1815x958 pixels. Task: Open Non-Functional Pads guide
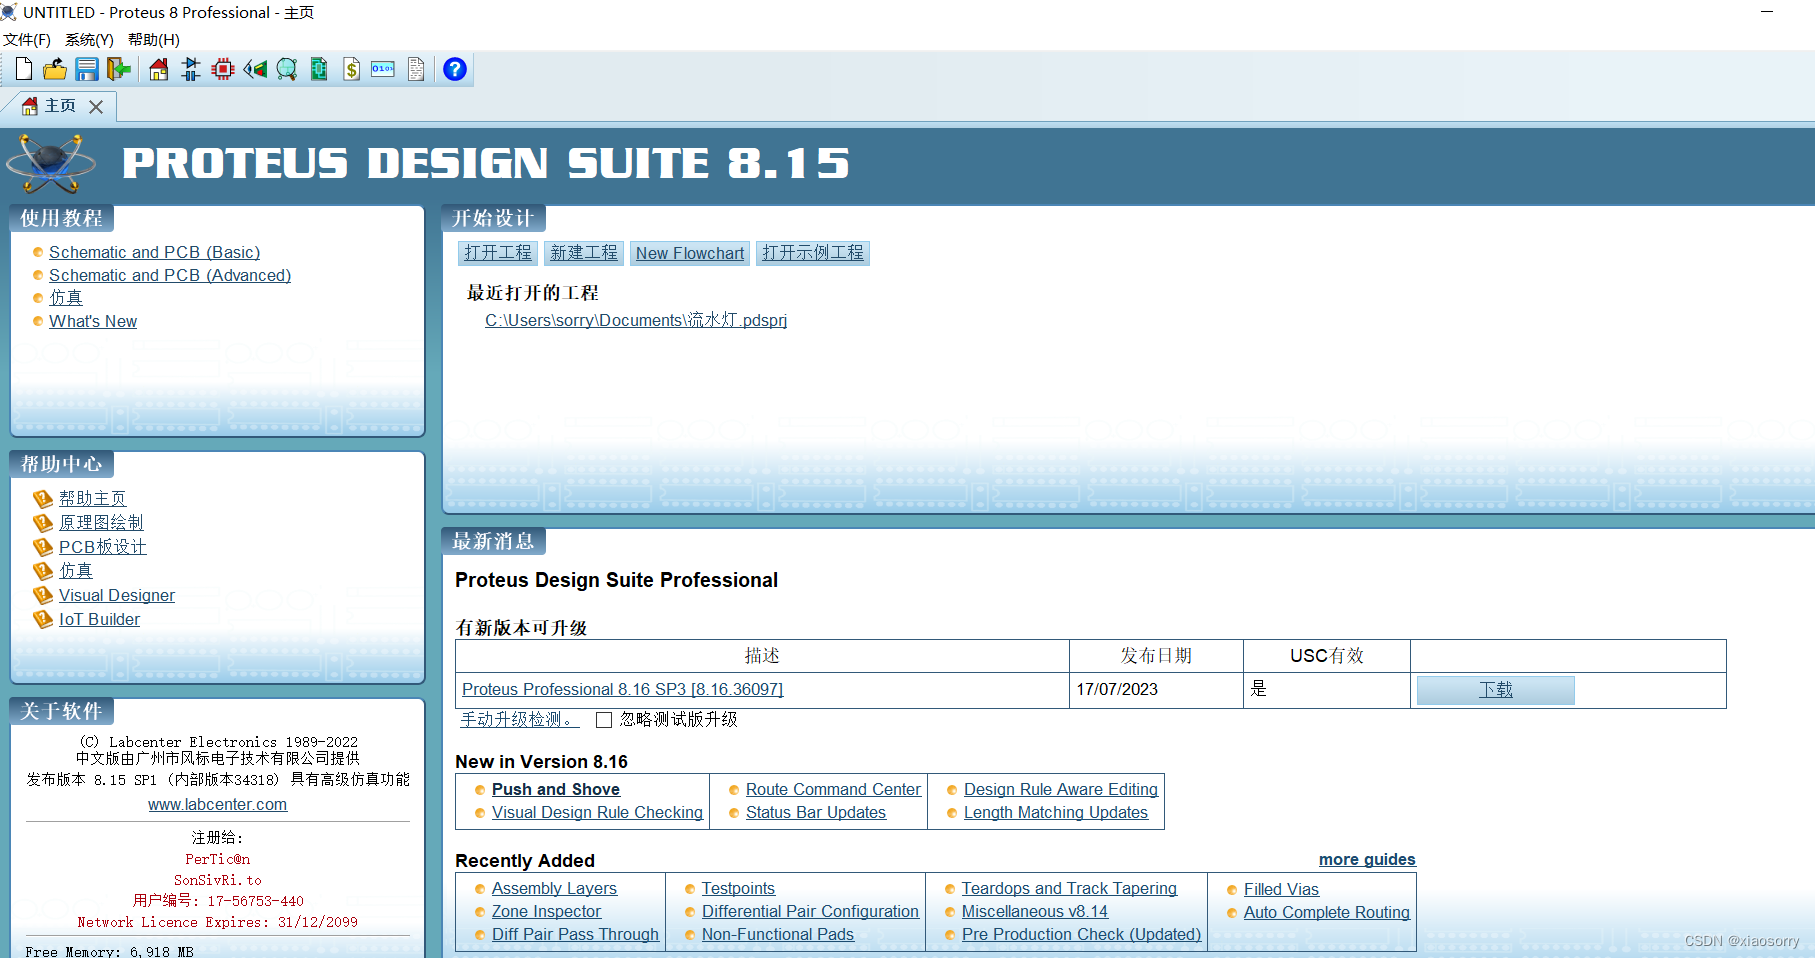pos(778,934)
